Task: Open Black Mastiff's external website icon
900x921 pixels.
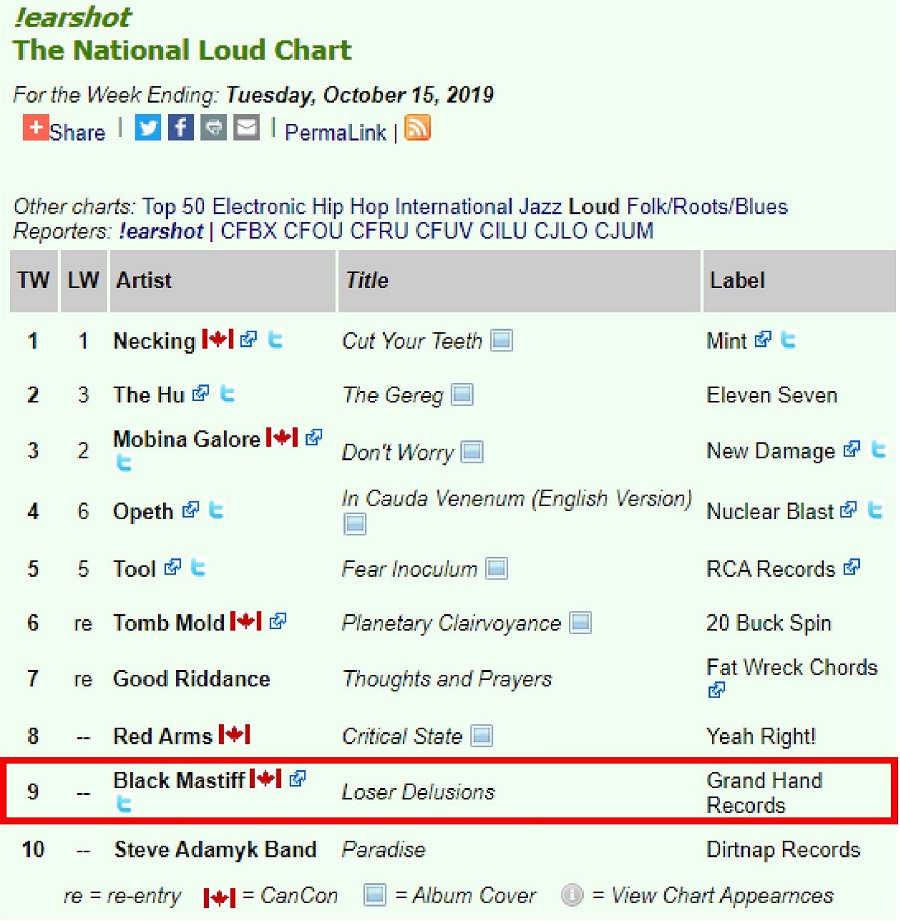Action: coord(297,779)
